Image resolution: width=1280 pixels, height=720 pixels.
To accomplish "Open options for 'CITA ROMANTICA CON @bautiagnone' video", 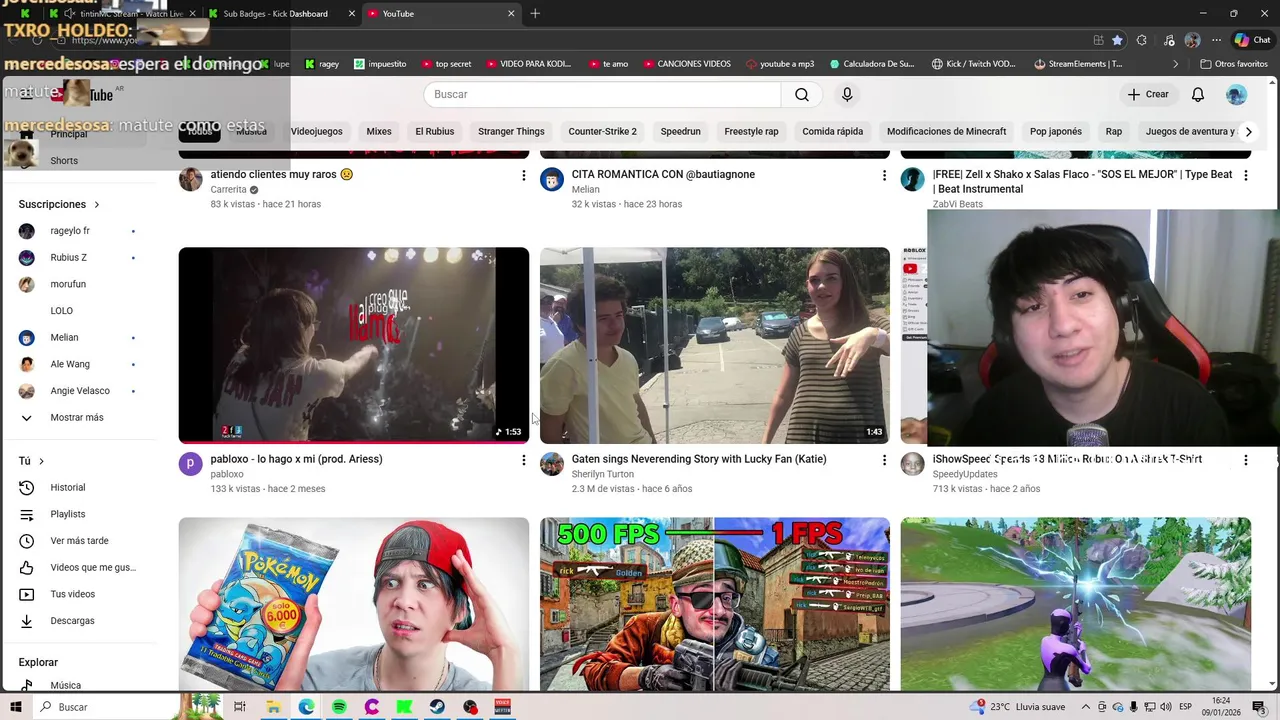I will [884, 176].
